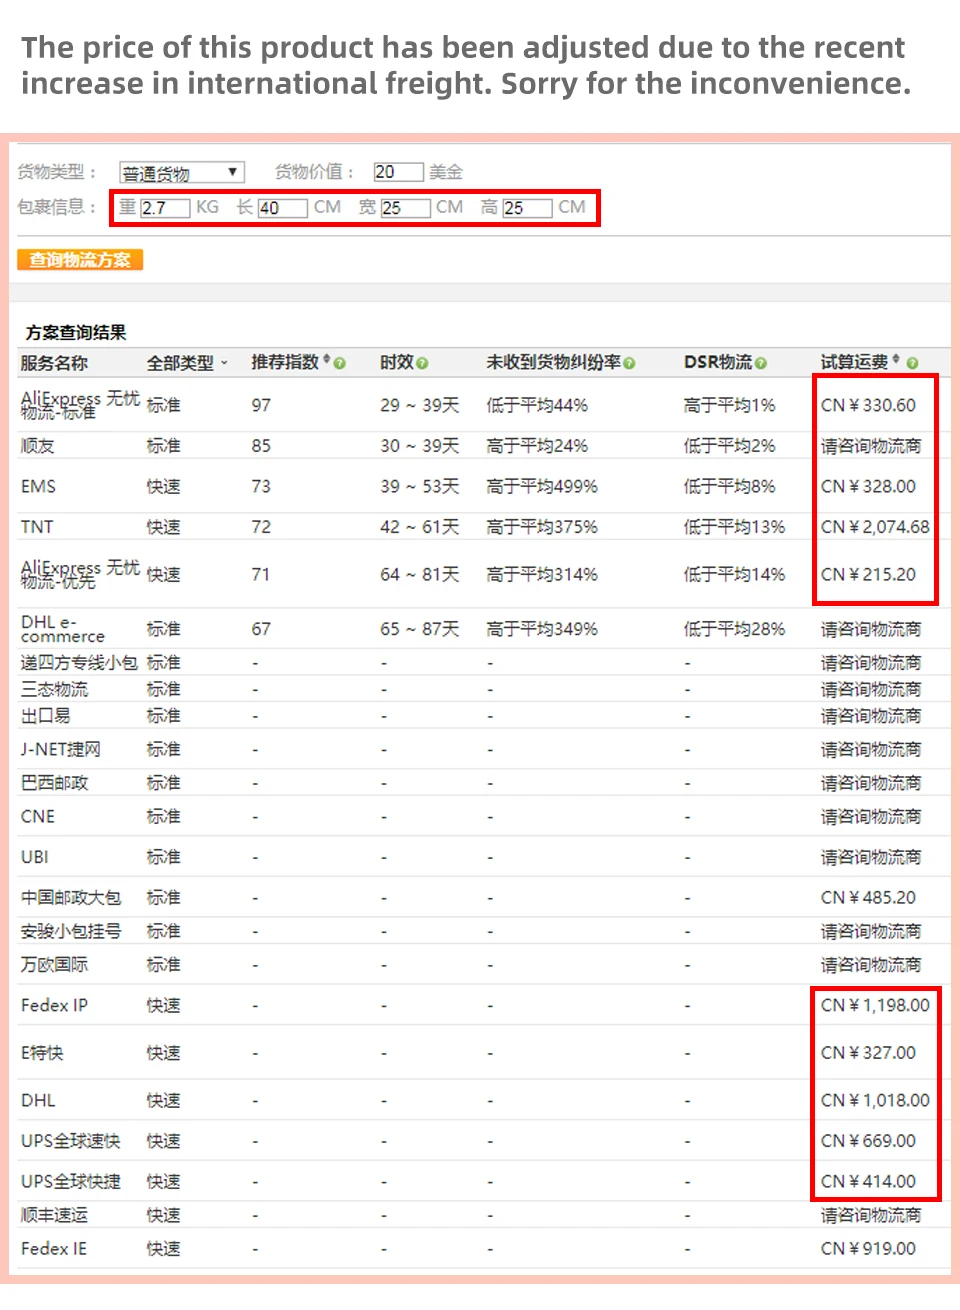960x1310 pixels.
Task: Open the help icon beside DSR物流
Action: point(761,363)
